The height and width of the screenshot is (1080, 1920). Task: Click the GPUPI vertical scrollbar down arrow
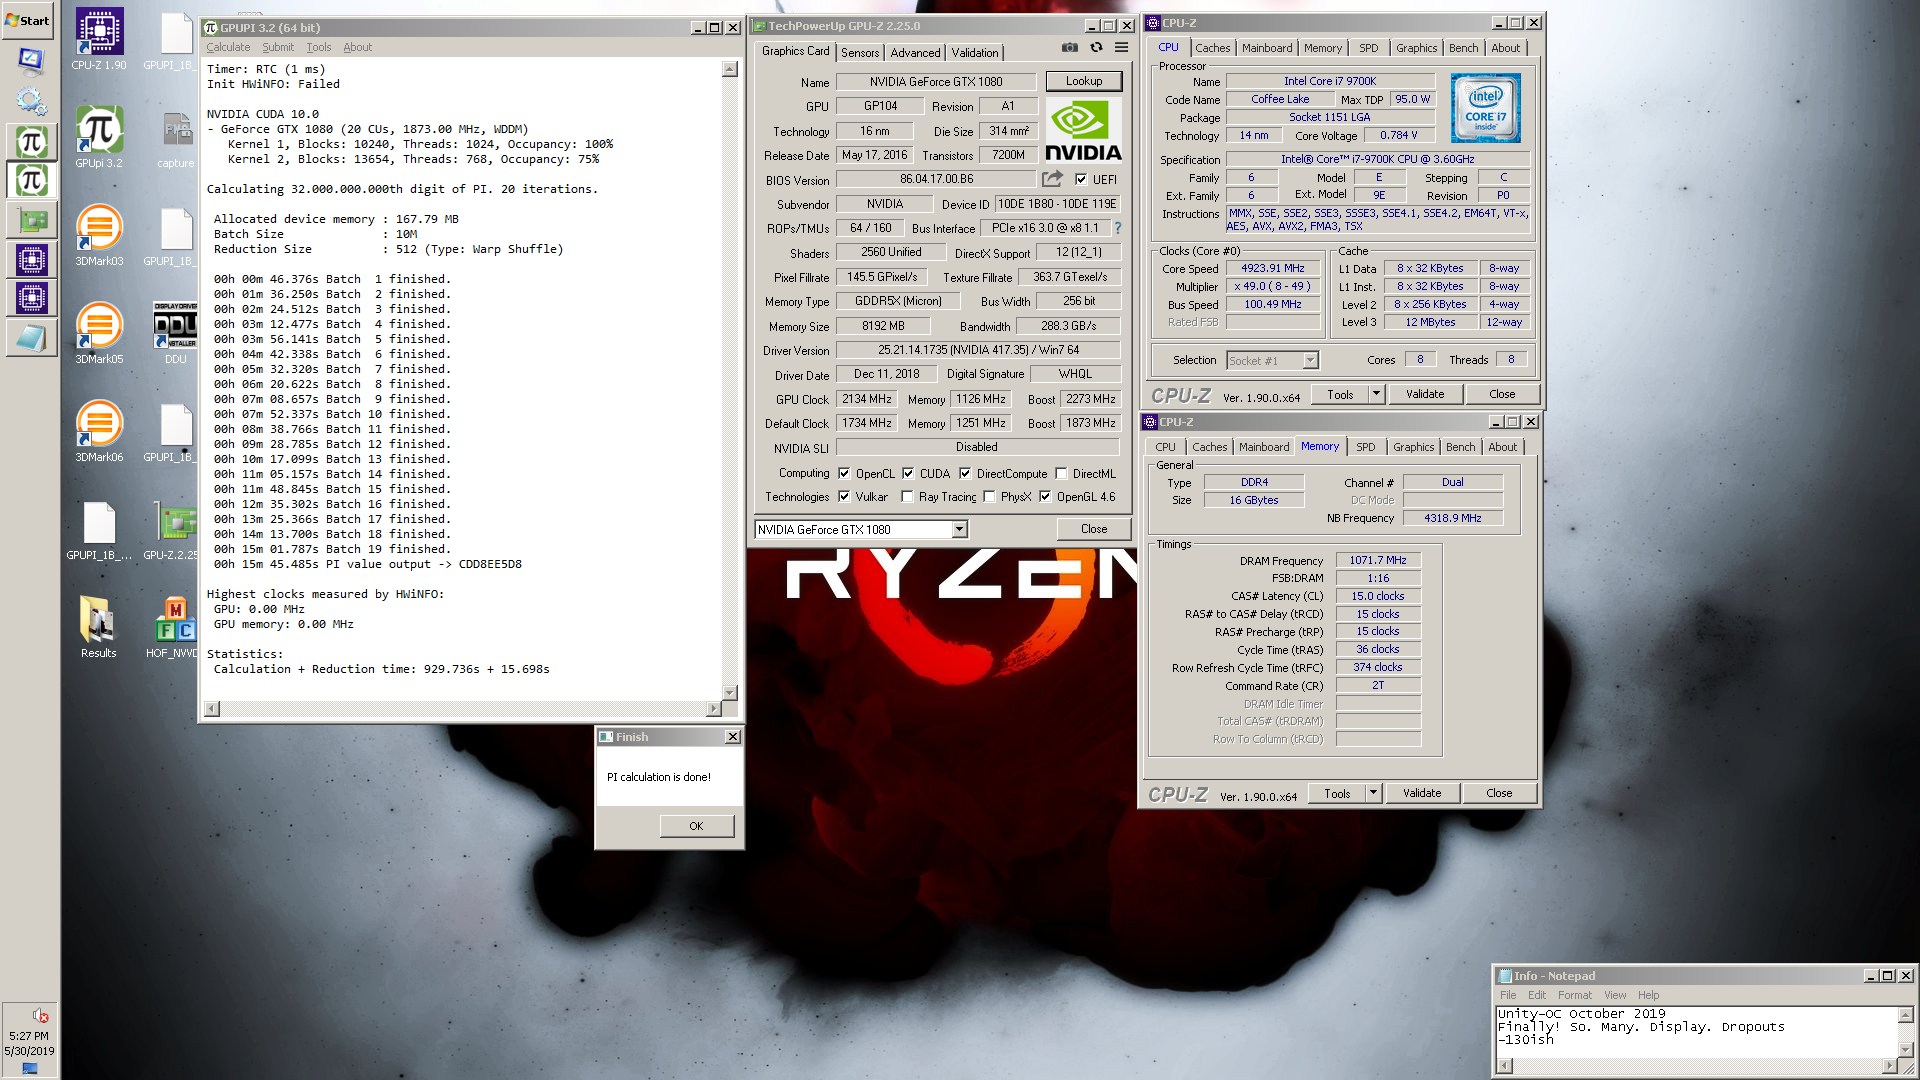[729, 692]
